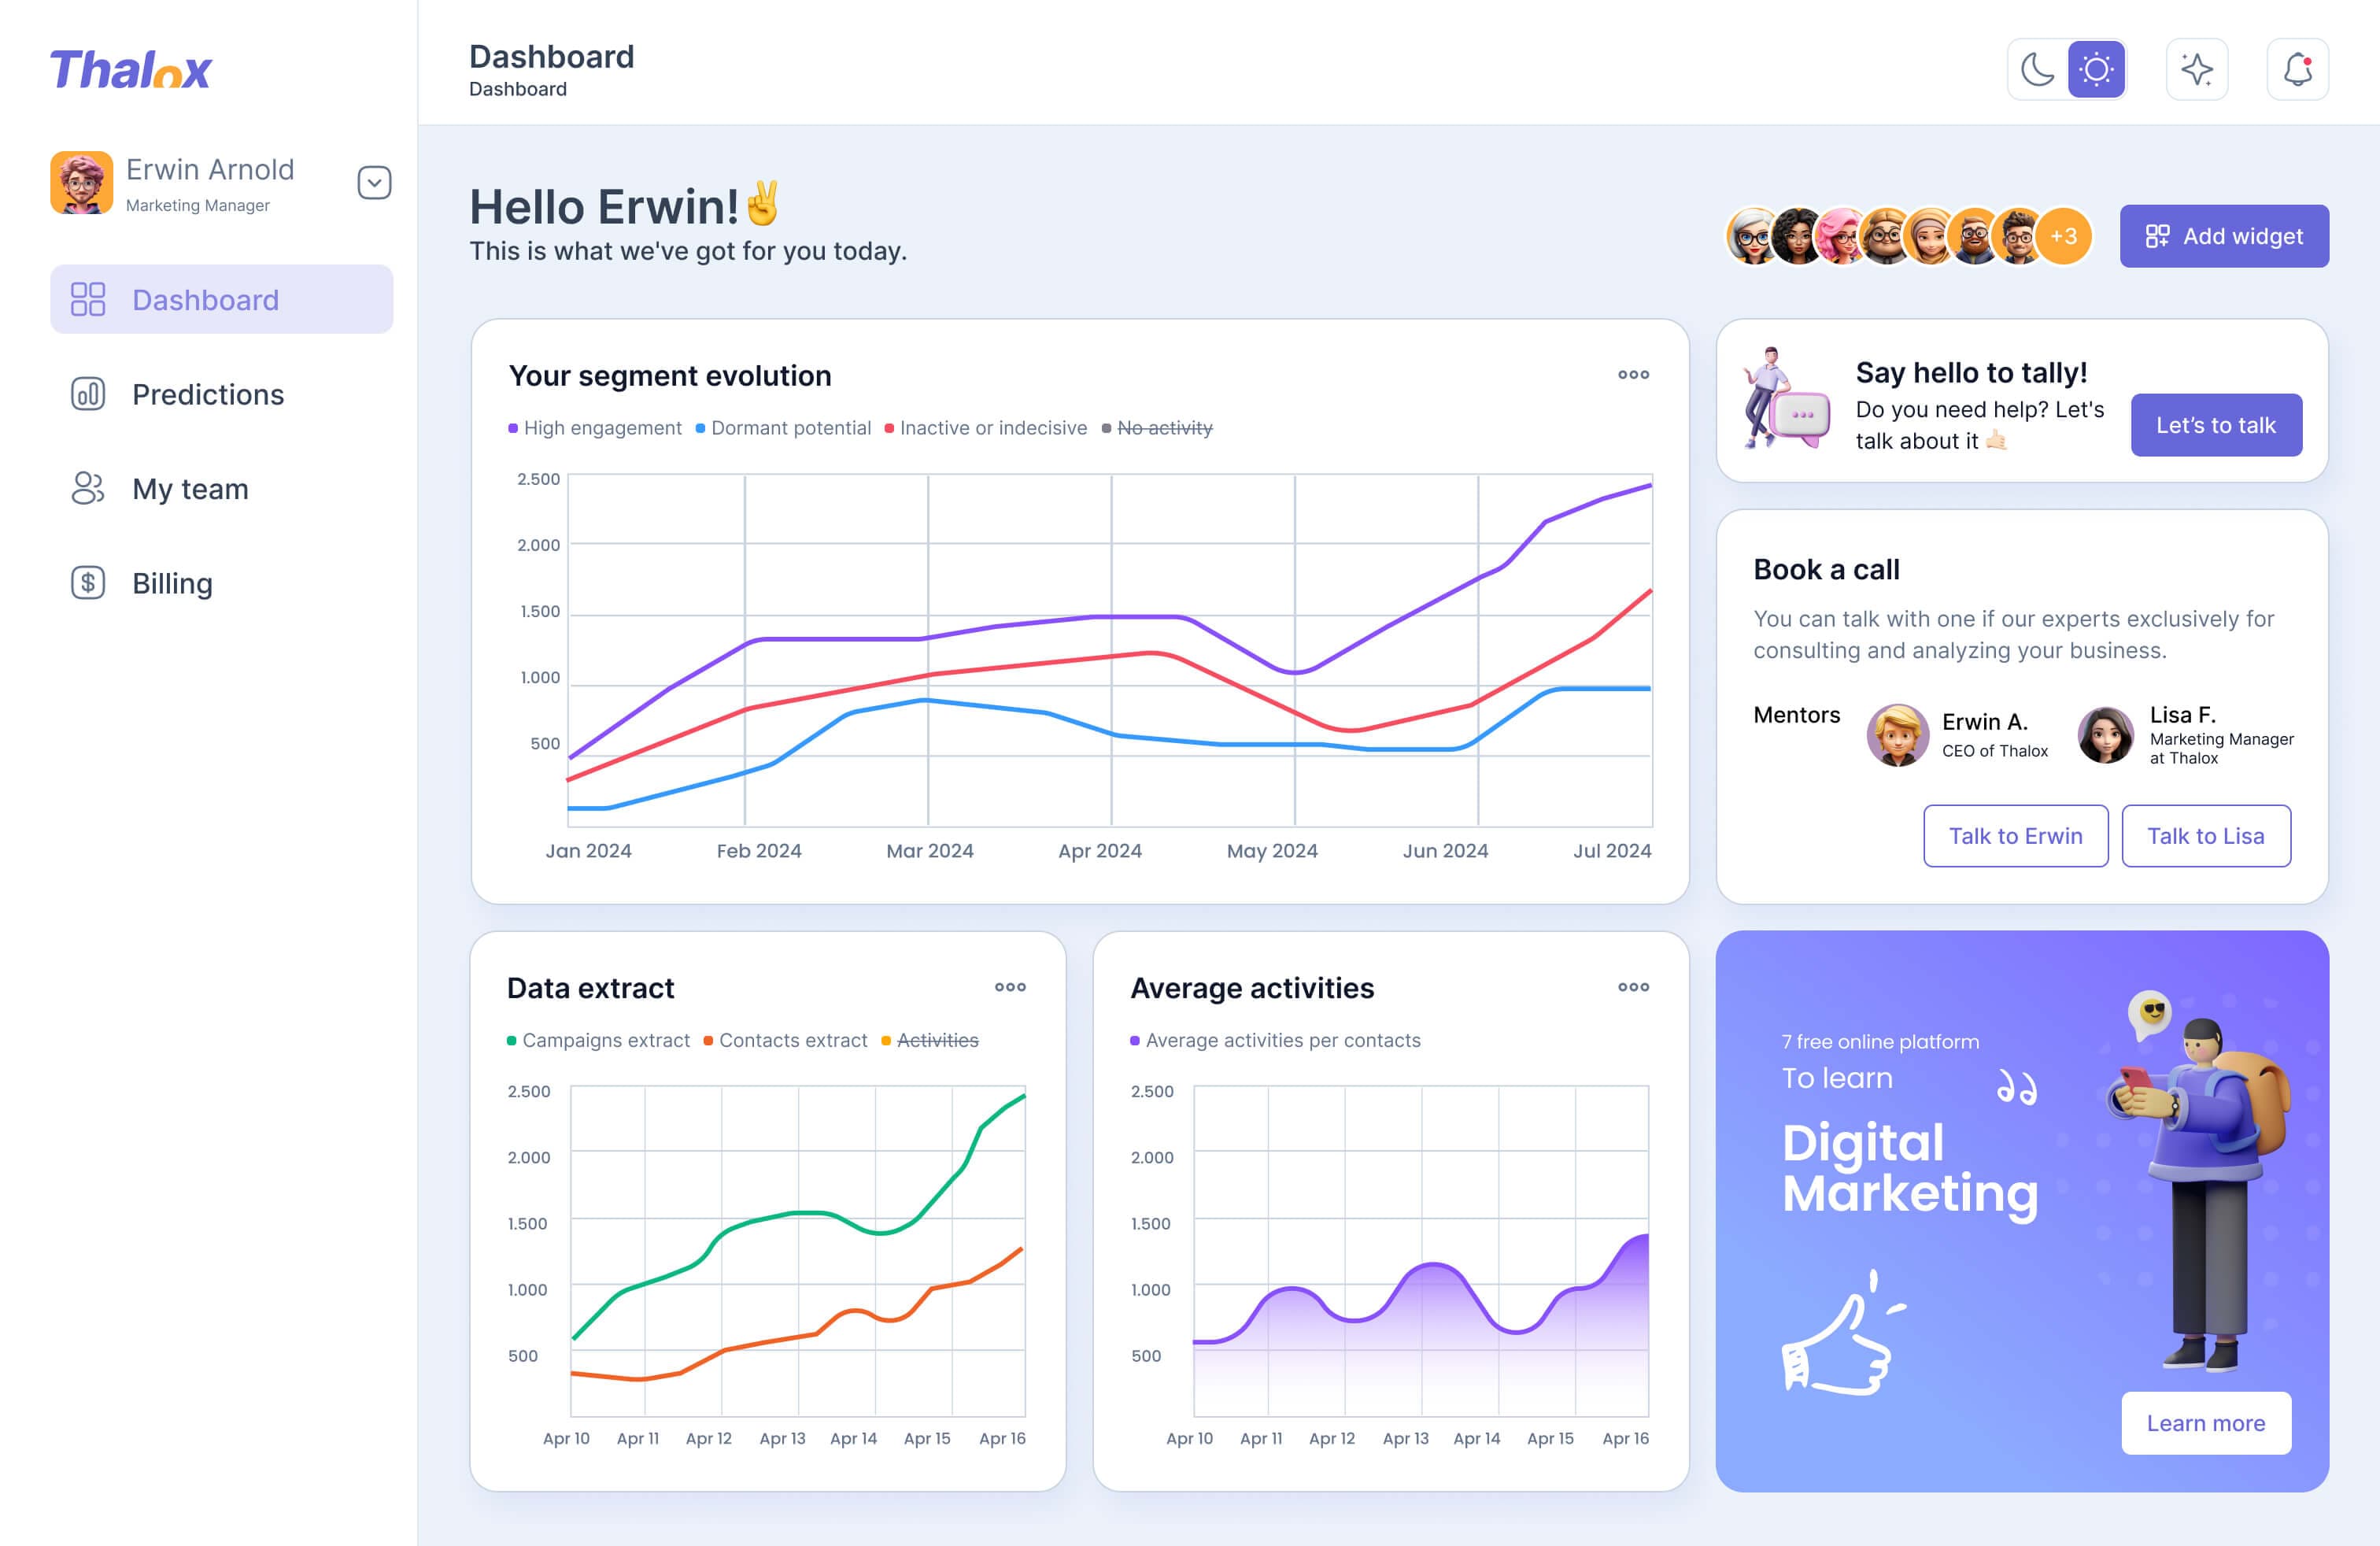Image resolution: width=2380 pixels, height=1546 pixels.
Task: Select the Predictions menu item
Action: click(x=208, y=394)
